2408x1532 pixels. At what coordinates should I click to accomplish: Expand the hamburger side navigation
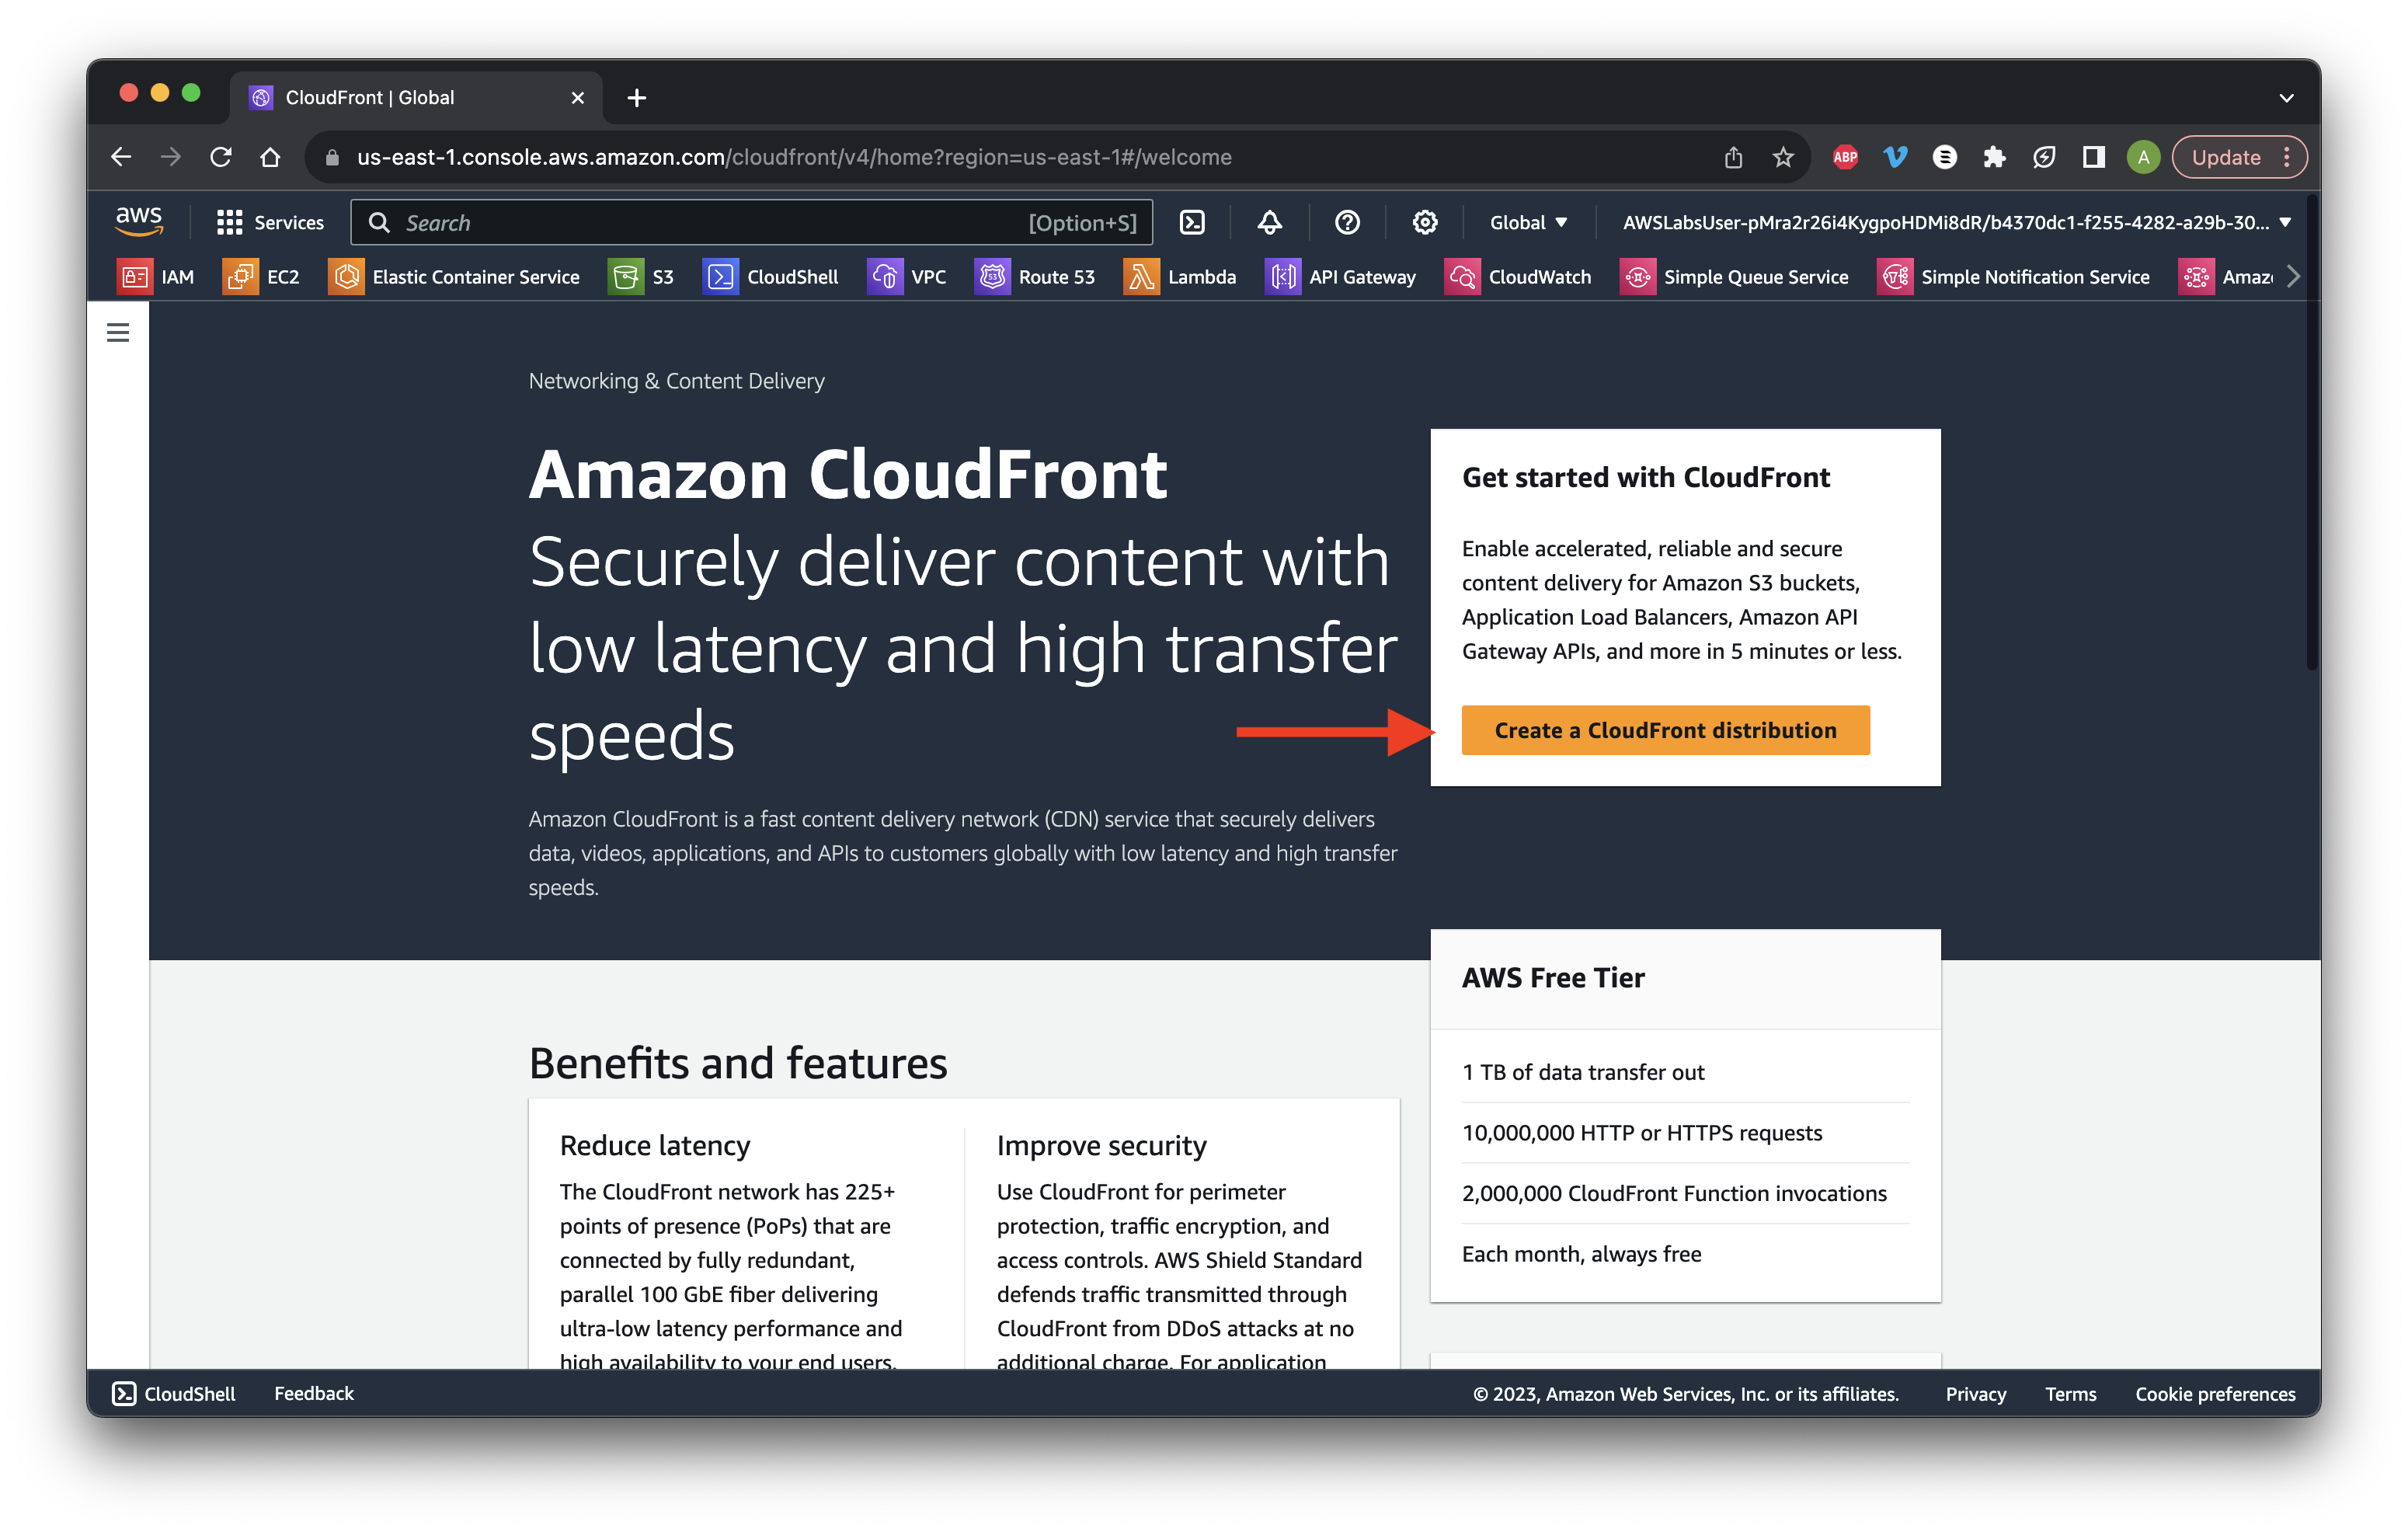[118, 333]
